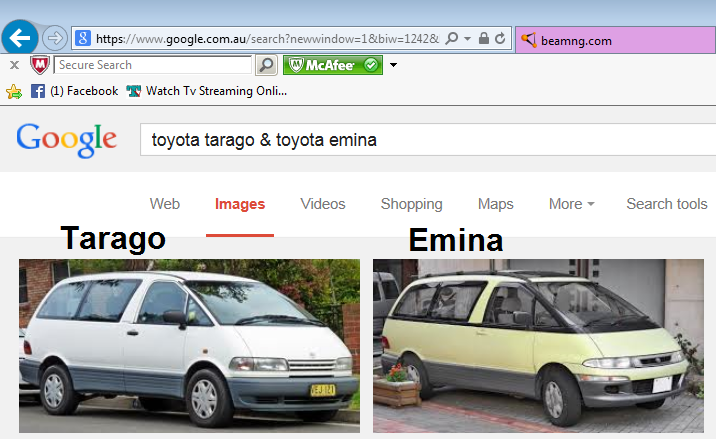The width and height of the screenshot is (716, 439).
Task: Open Search tools options
Action: click(x=667, y=204)
